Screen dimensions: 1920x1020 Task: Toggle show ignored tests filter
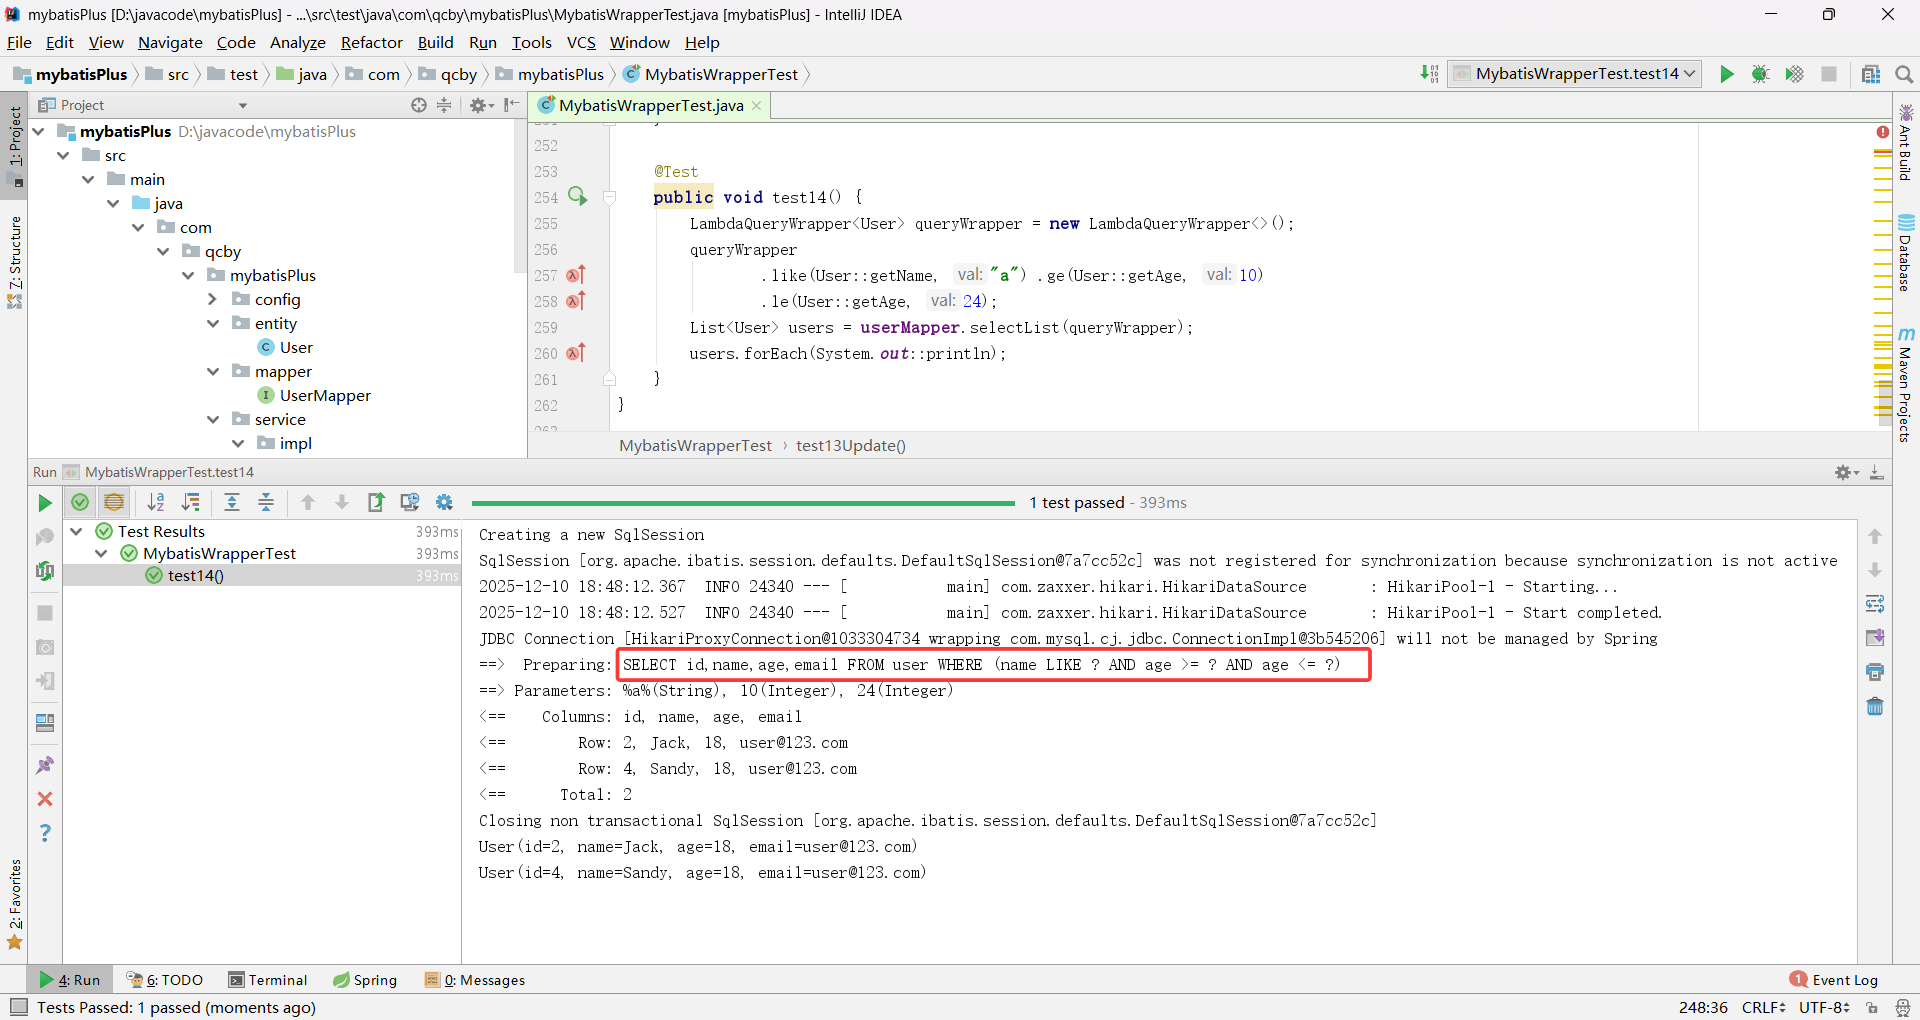pos(114,503)
